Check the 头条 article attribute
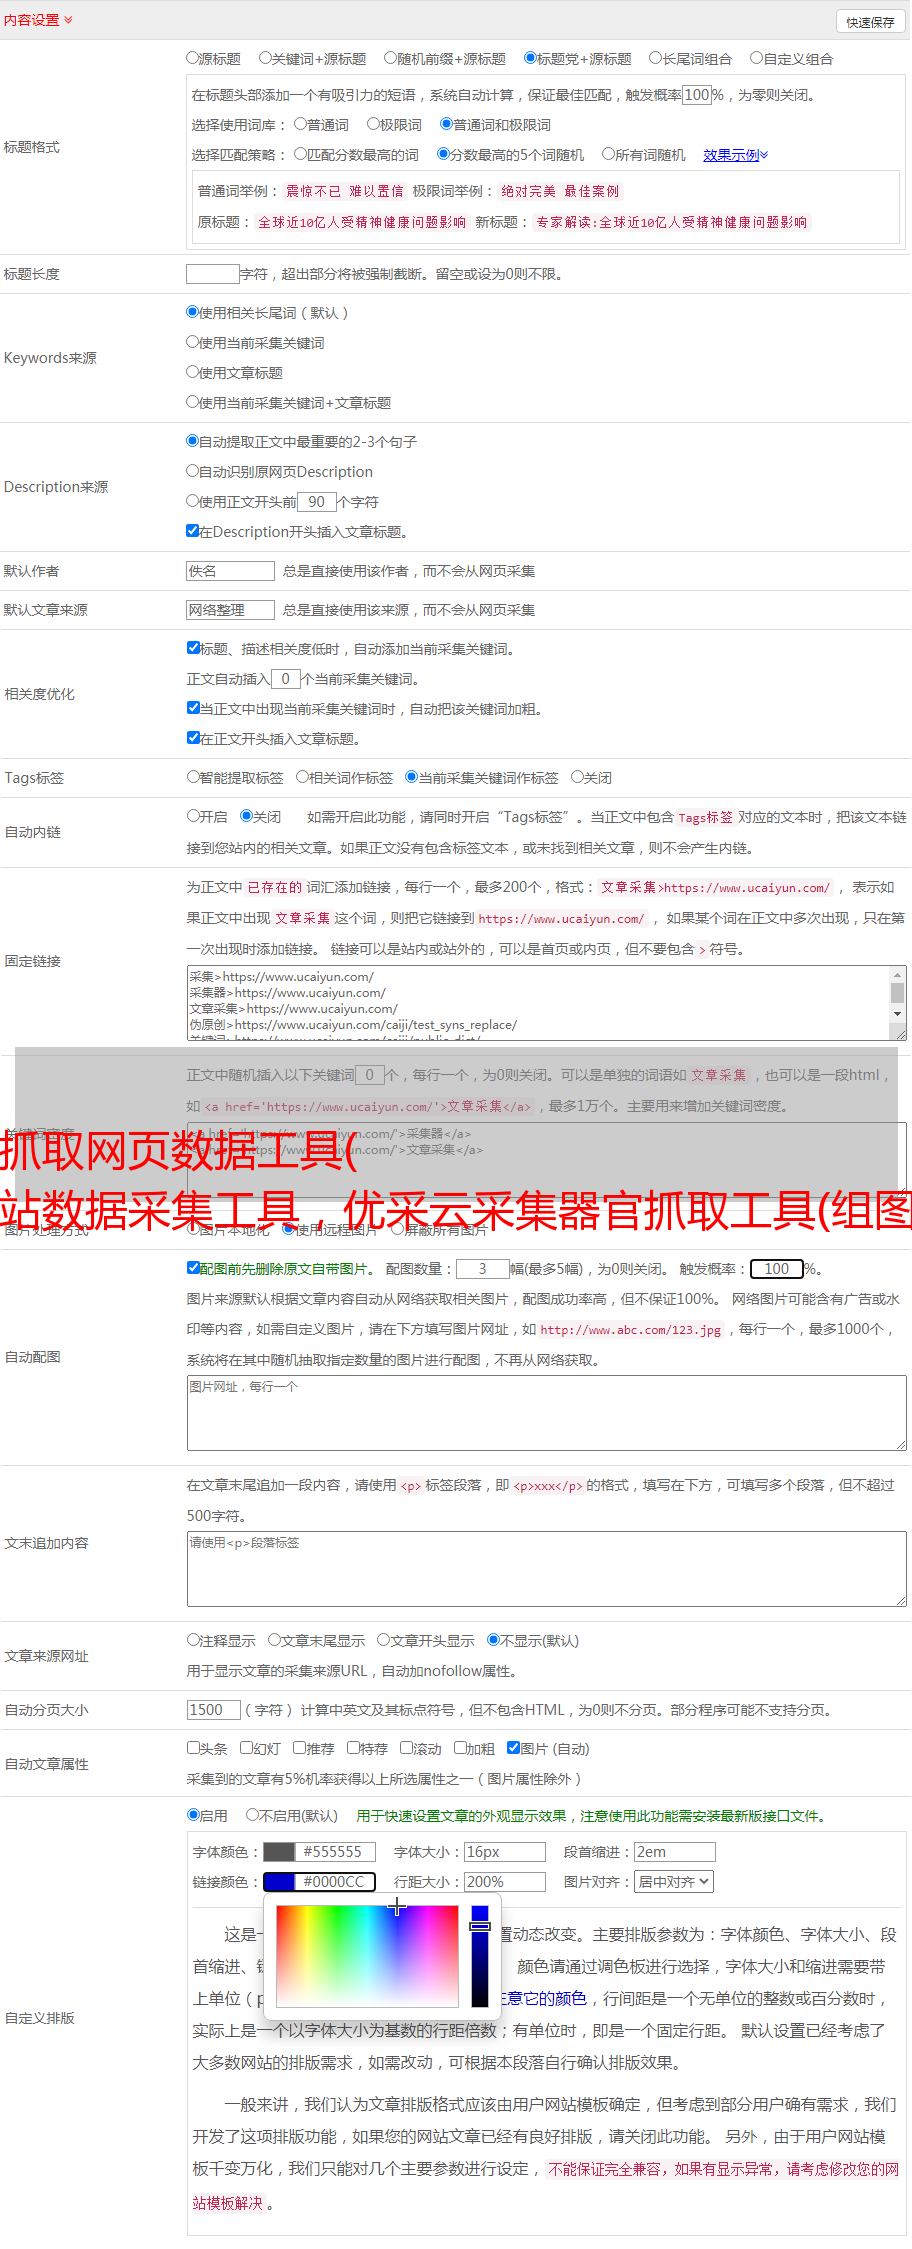 point(193,1748)
